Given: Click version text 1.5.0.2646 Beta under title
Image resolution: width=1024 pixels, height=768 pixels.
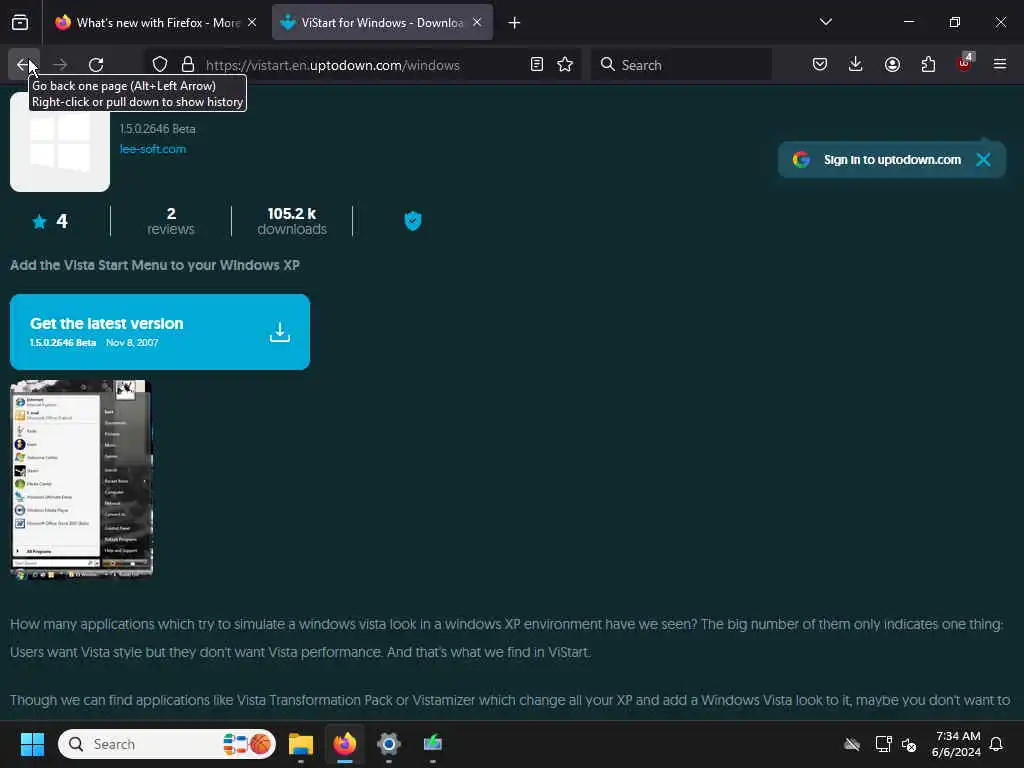Looking at the screenshot, I should pos(157,129).
